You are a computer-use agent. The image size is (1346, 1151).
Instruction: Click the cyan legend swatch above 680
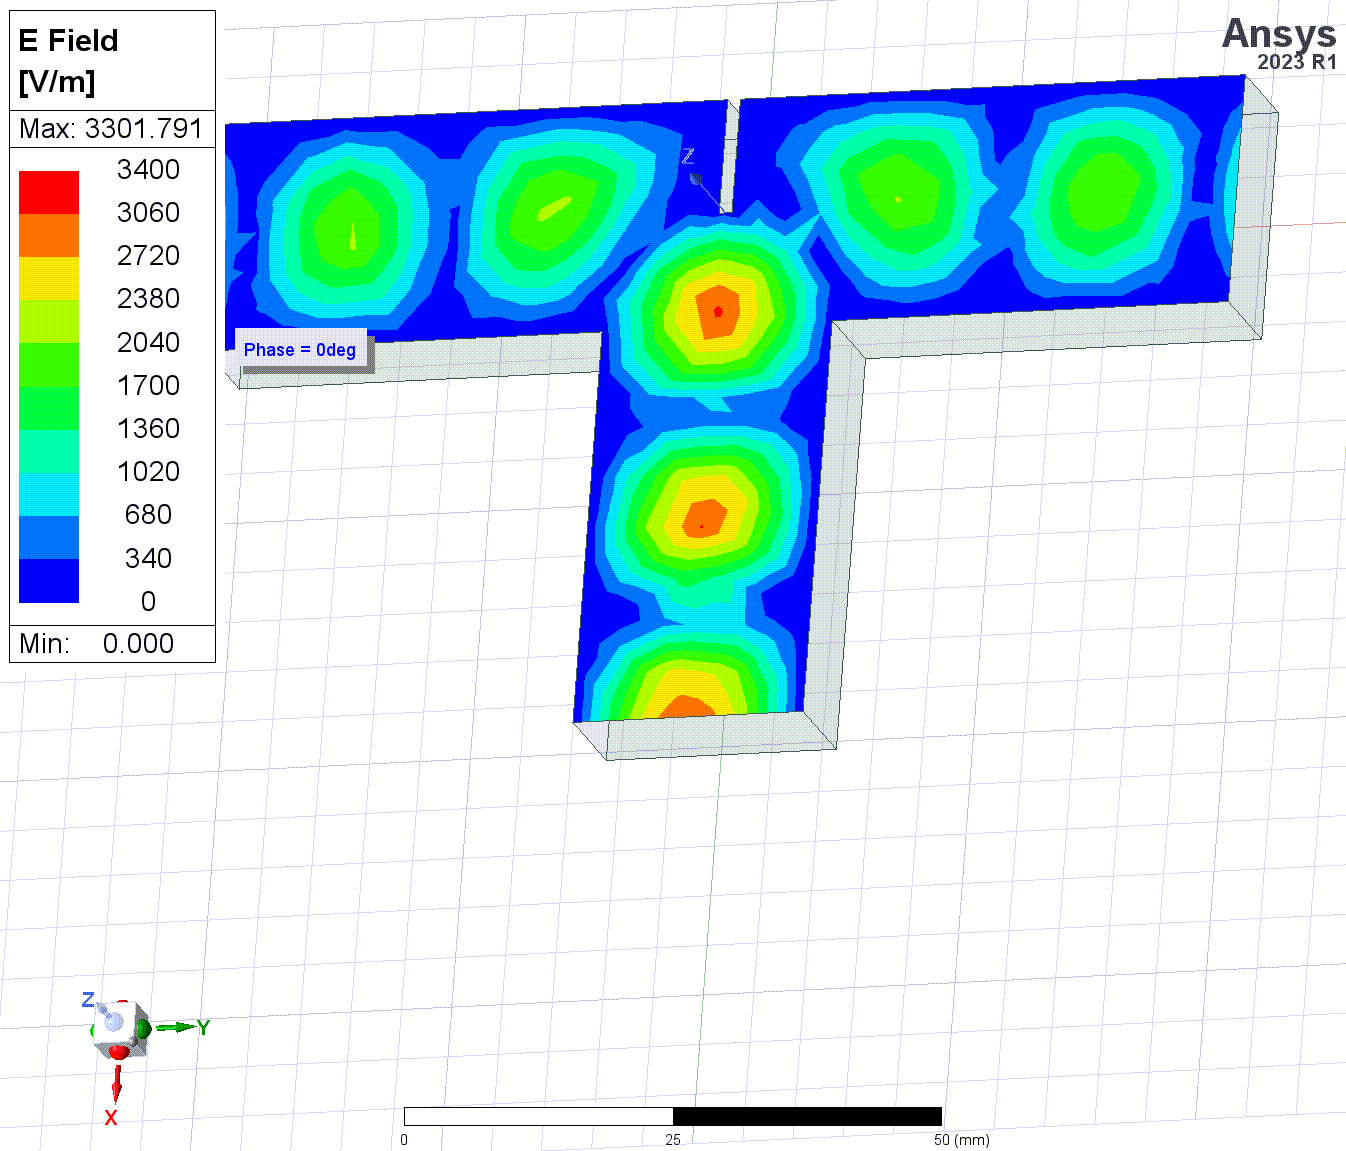pyautogui.click(x=49, y=494)
